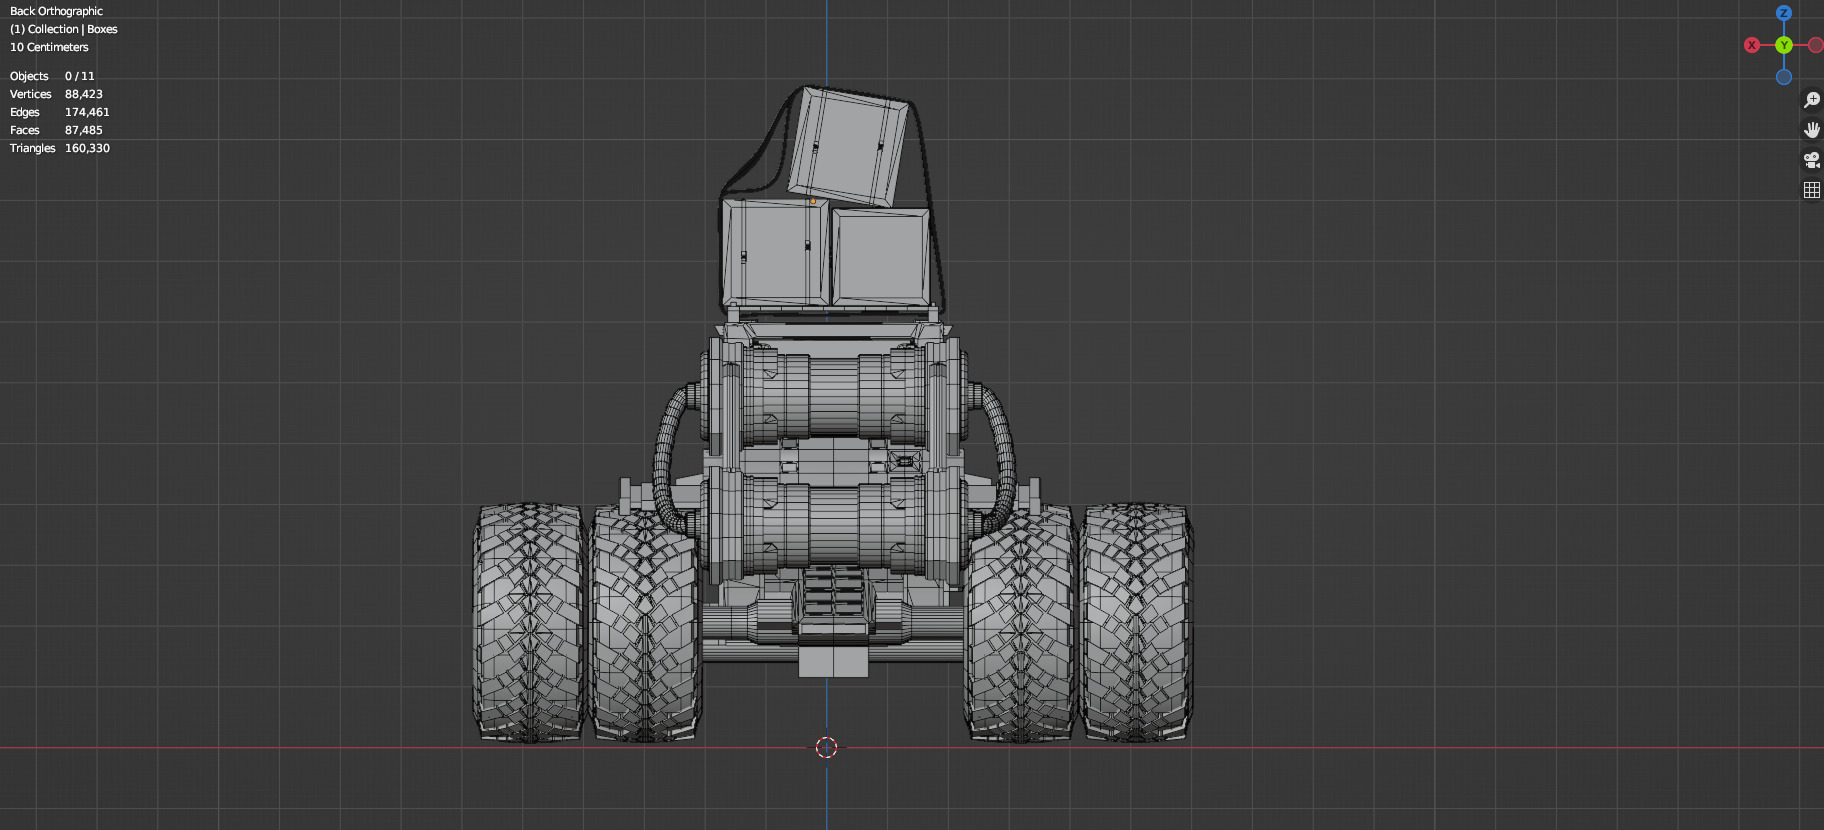Click the zoom magnifier viewport icon
1824x830 pixels.
point(1811,100)
